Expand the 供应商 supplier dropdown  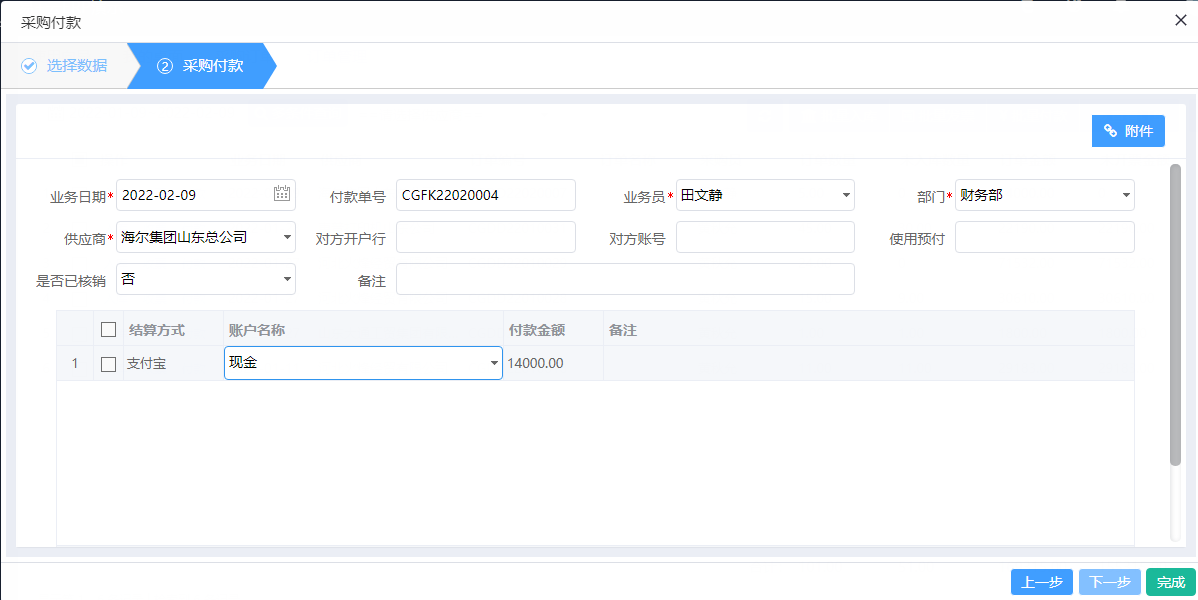click(x=287, y=237)
